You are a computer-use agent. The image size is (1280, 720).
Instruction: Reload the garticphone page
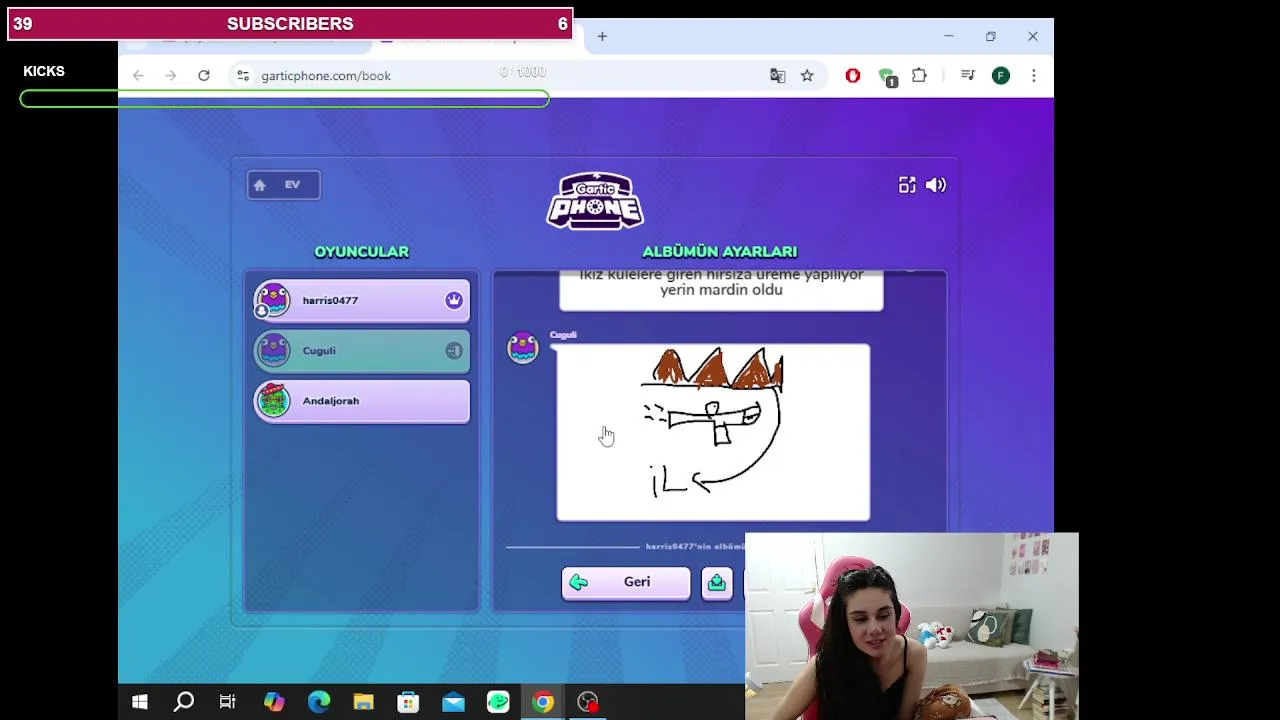pyautogui.click(x=204, y=76)
